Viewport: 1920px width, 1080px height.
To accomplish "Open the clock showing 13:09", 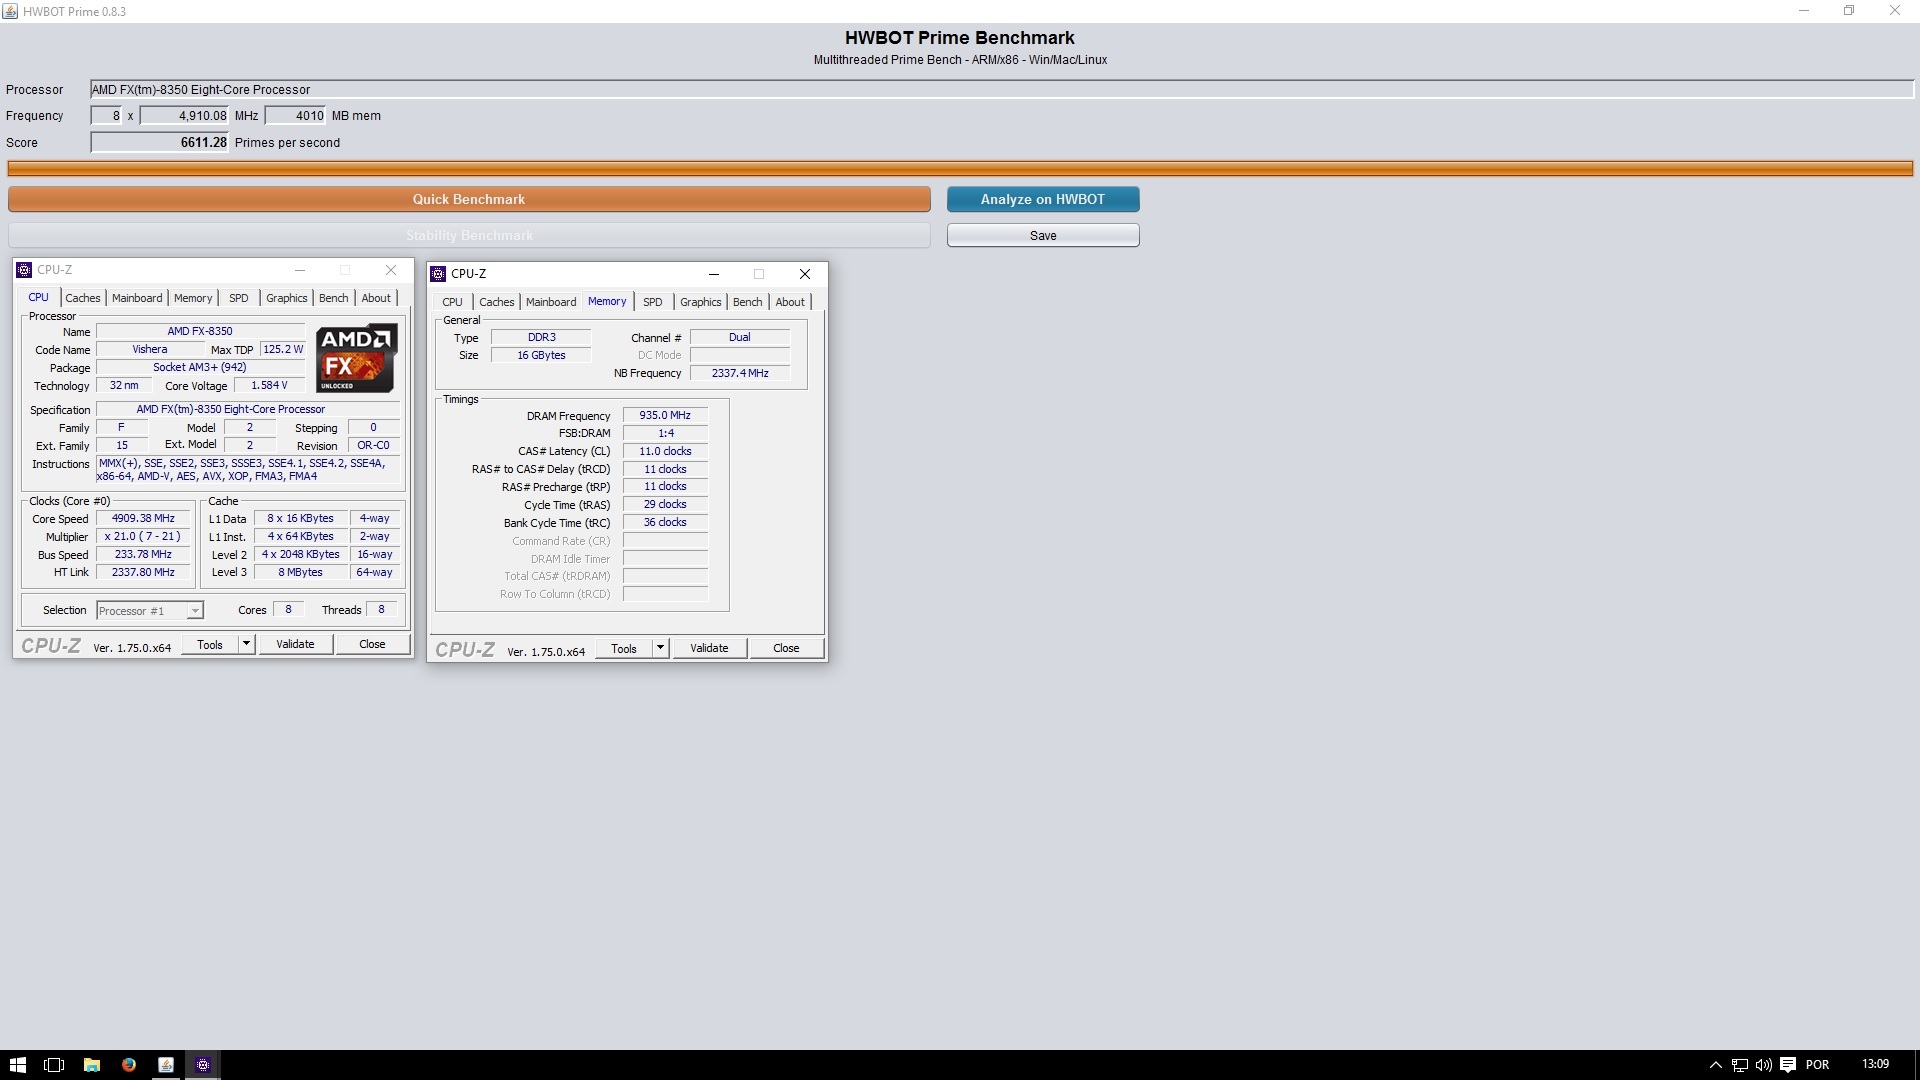I will [x=1875, y=1064].
